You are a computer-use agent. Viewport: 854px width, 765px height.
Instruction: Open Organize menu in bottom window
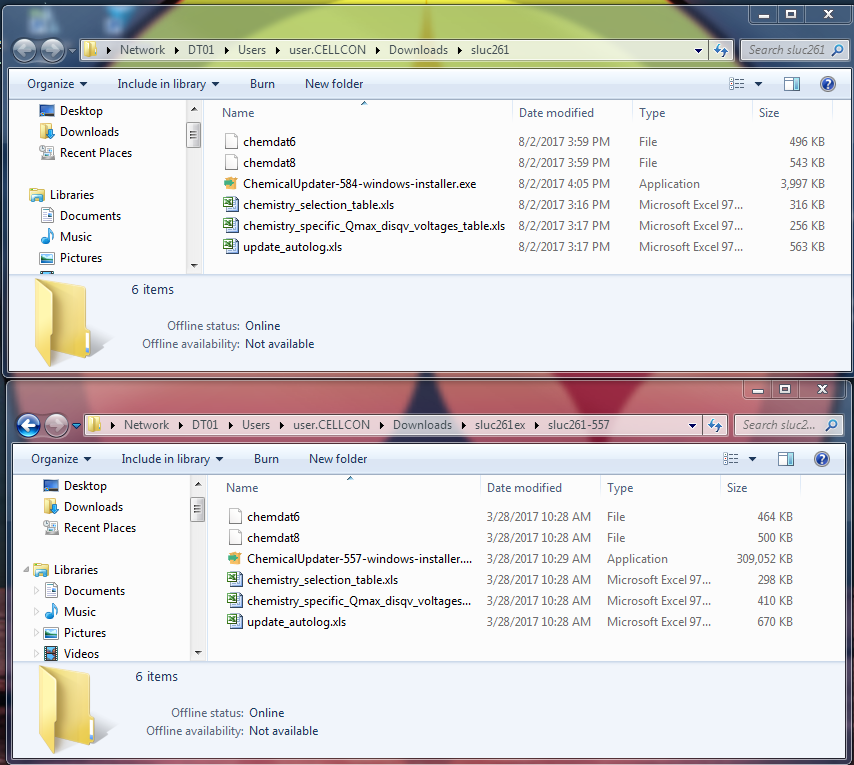click(60, 459)
